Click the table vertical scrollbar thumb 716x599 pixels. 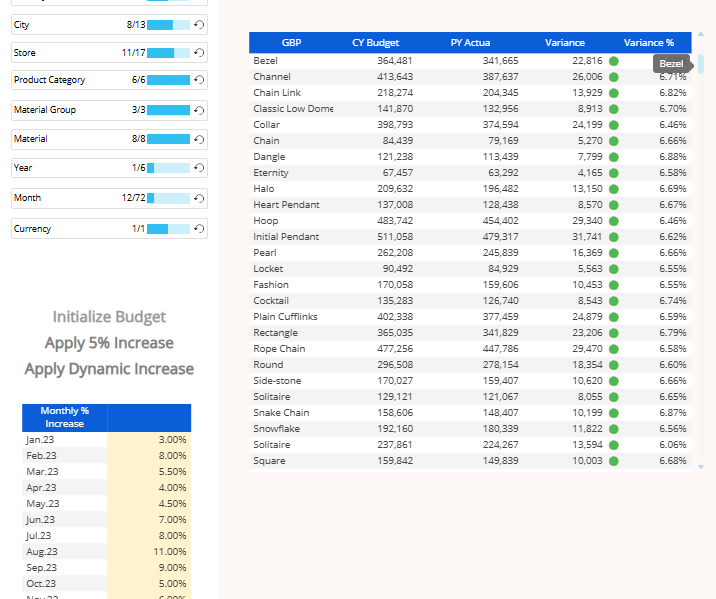click(x=701, y=64)
